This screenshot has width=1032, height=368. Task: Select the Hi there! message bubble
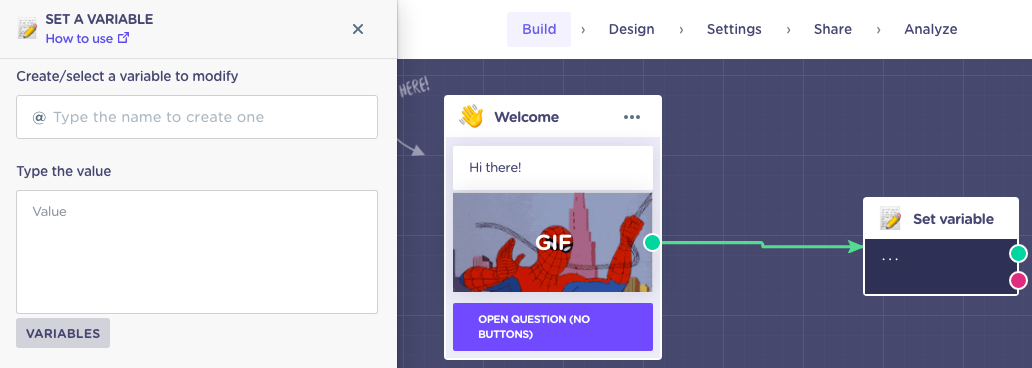(553, 168)
